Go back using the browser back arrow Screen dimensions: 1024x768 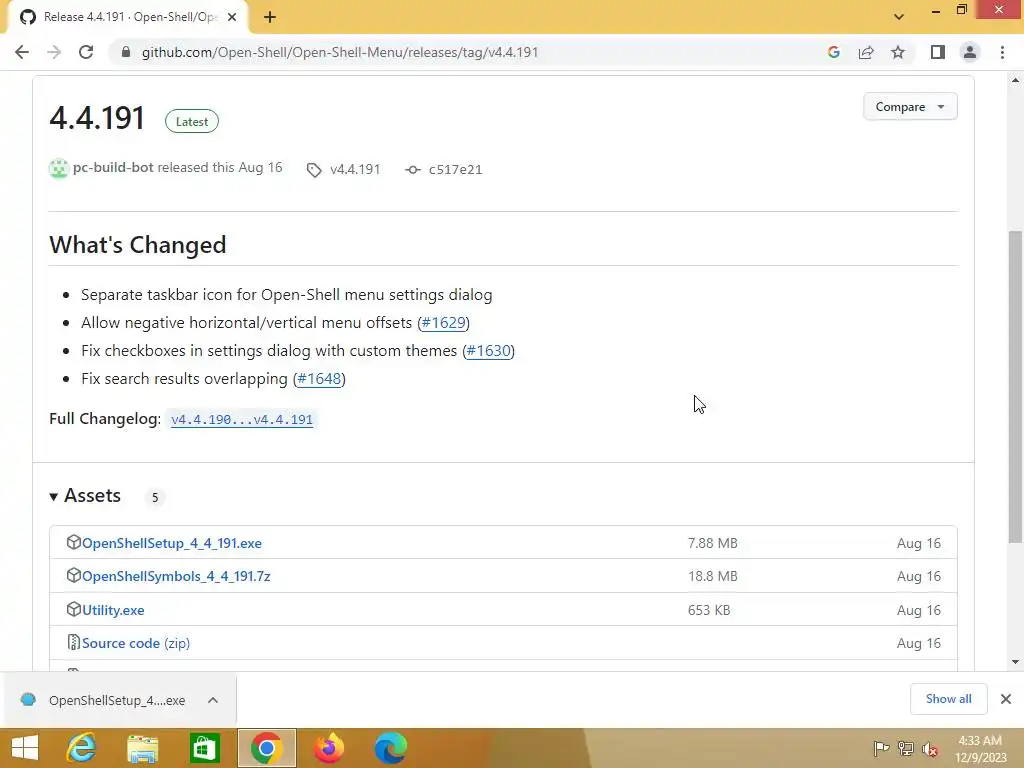coord(22,52)
